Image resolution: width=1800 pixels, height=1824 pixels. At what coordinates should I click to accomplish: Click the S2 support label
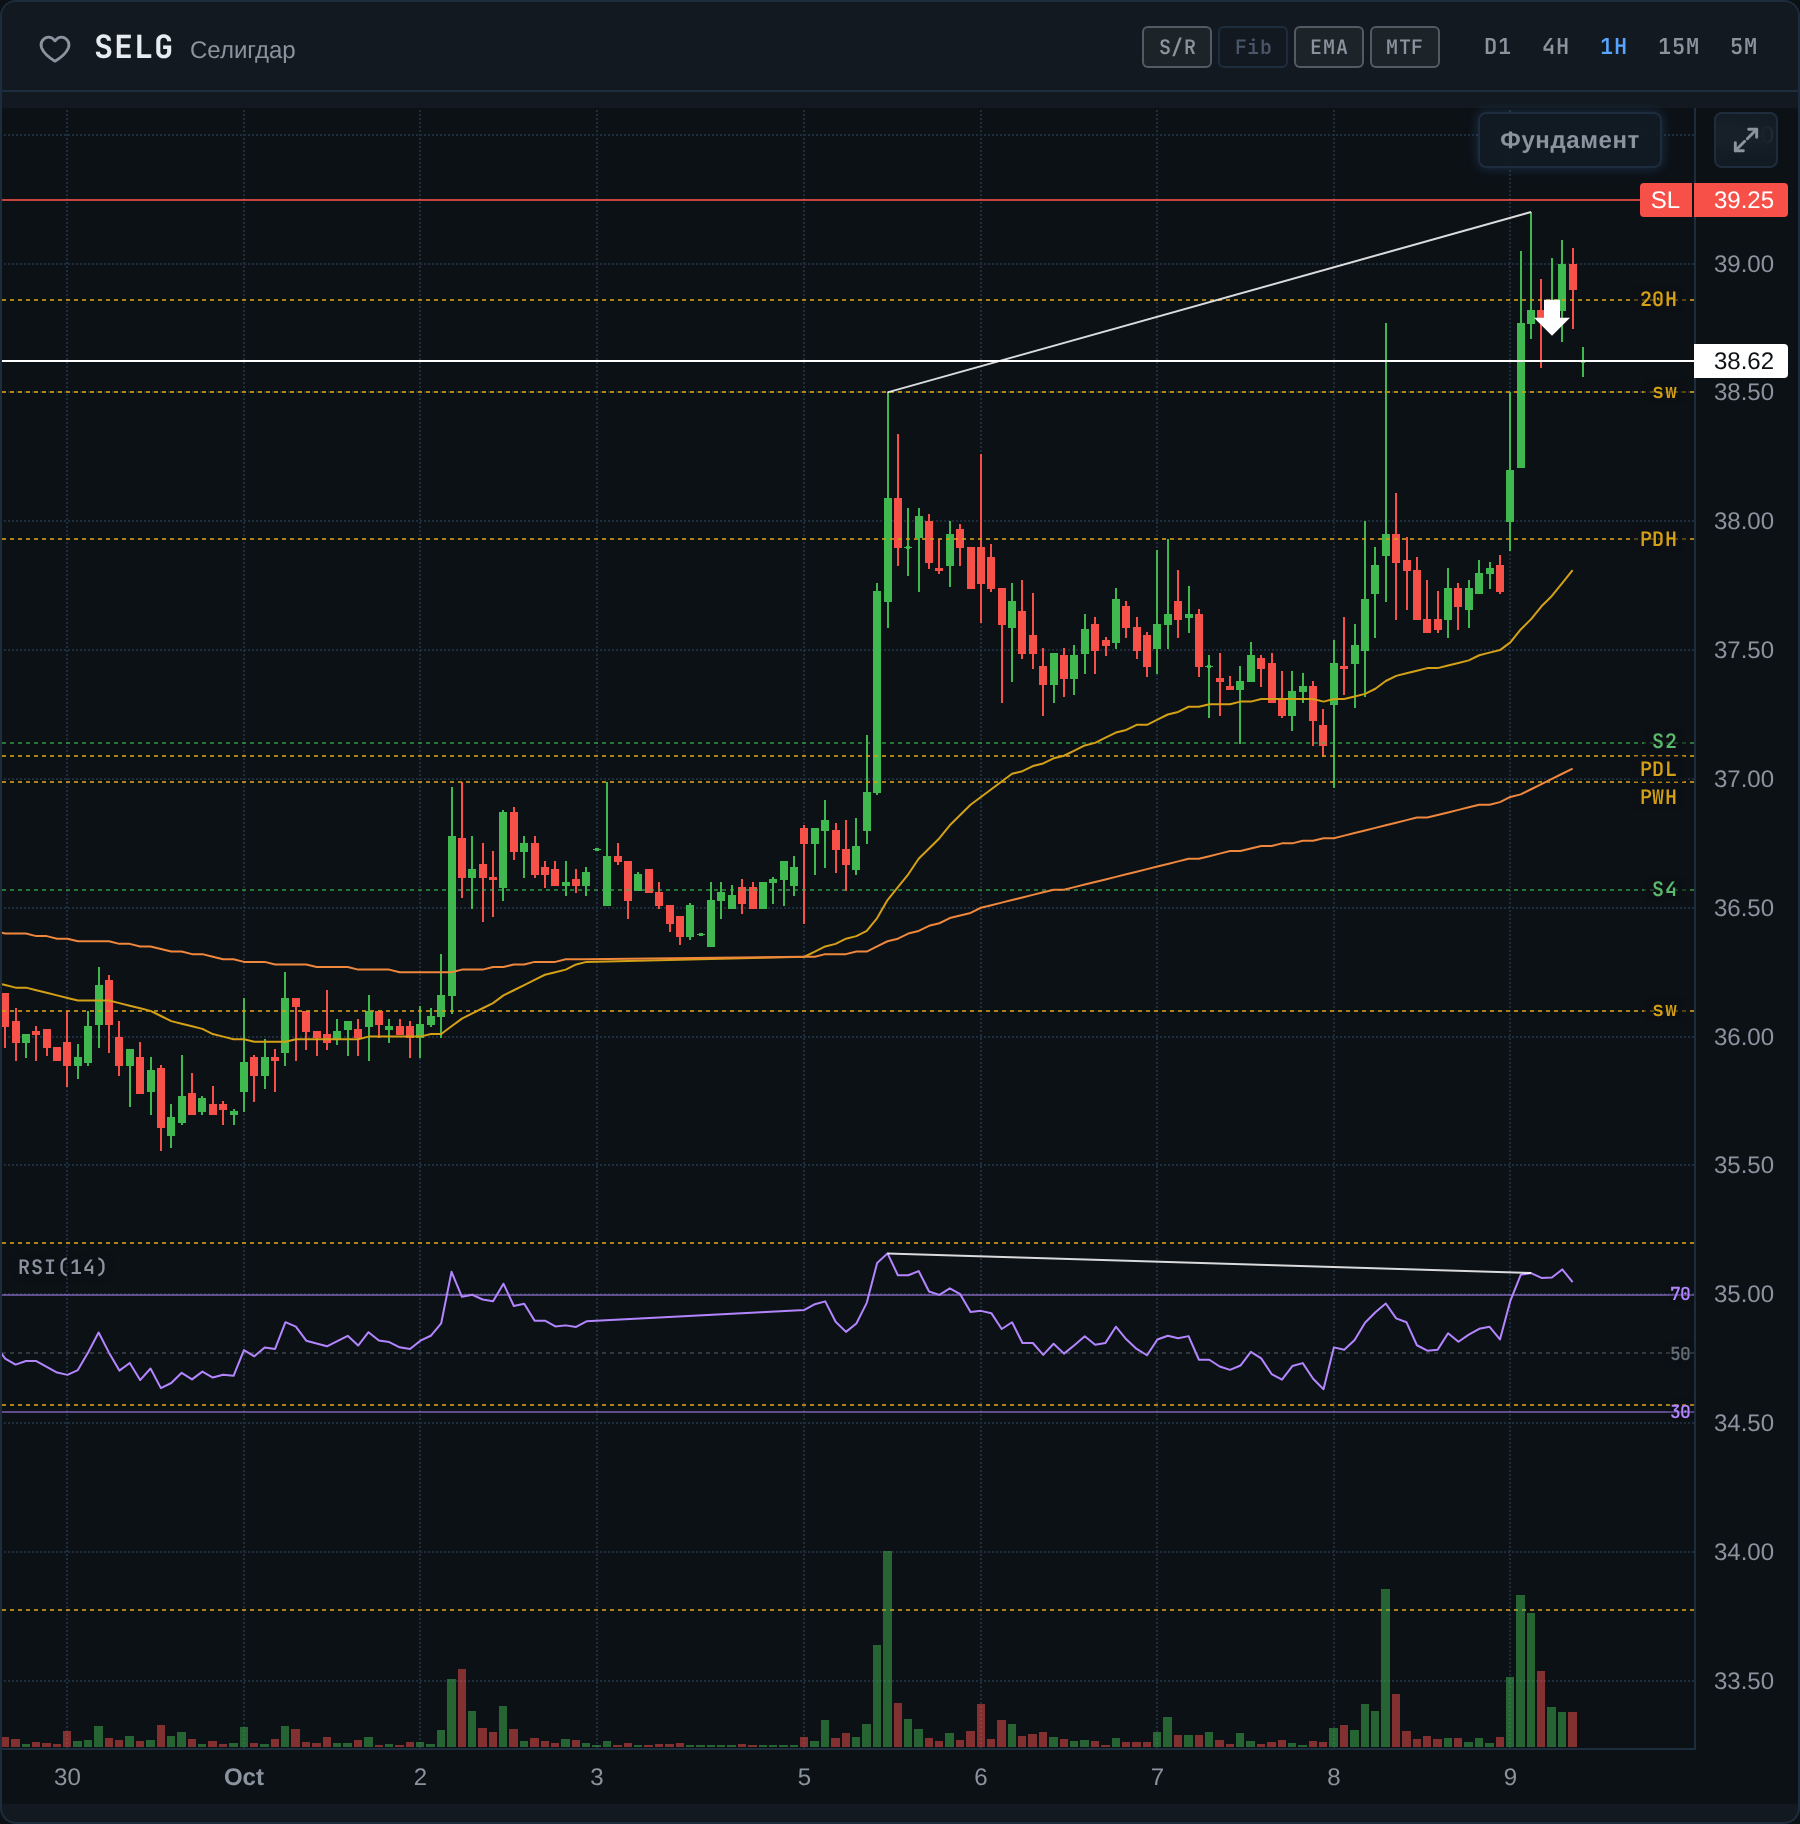tap(1664, 741)
